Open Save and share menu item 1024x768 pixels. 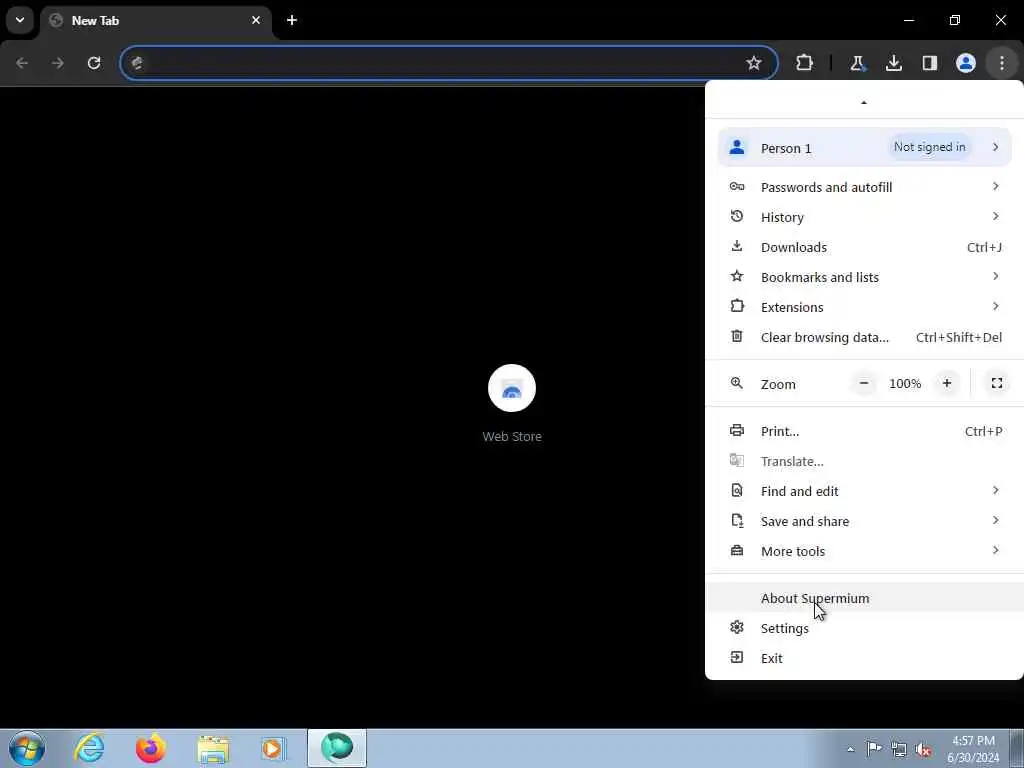864,522
